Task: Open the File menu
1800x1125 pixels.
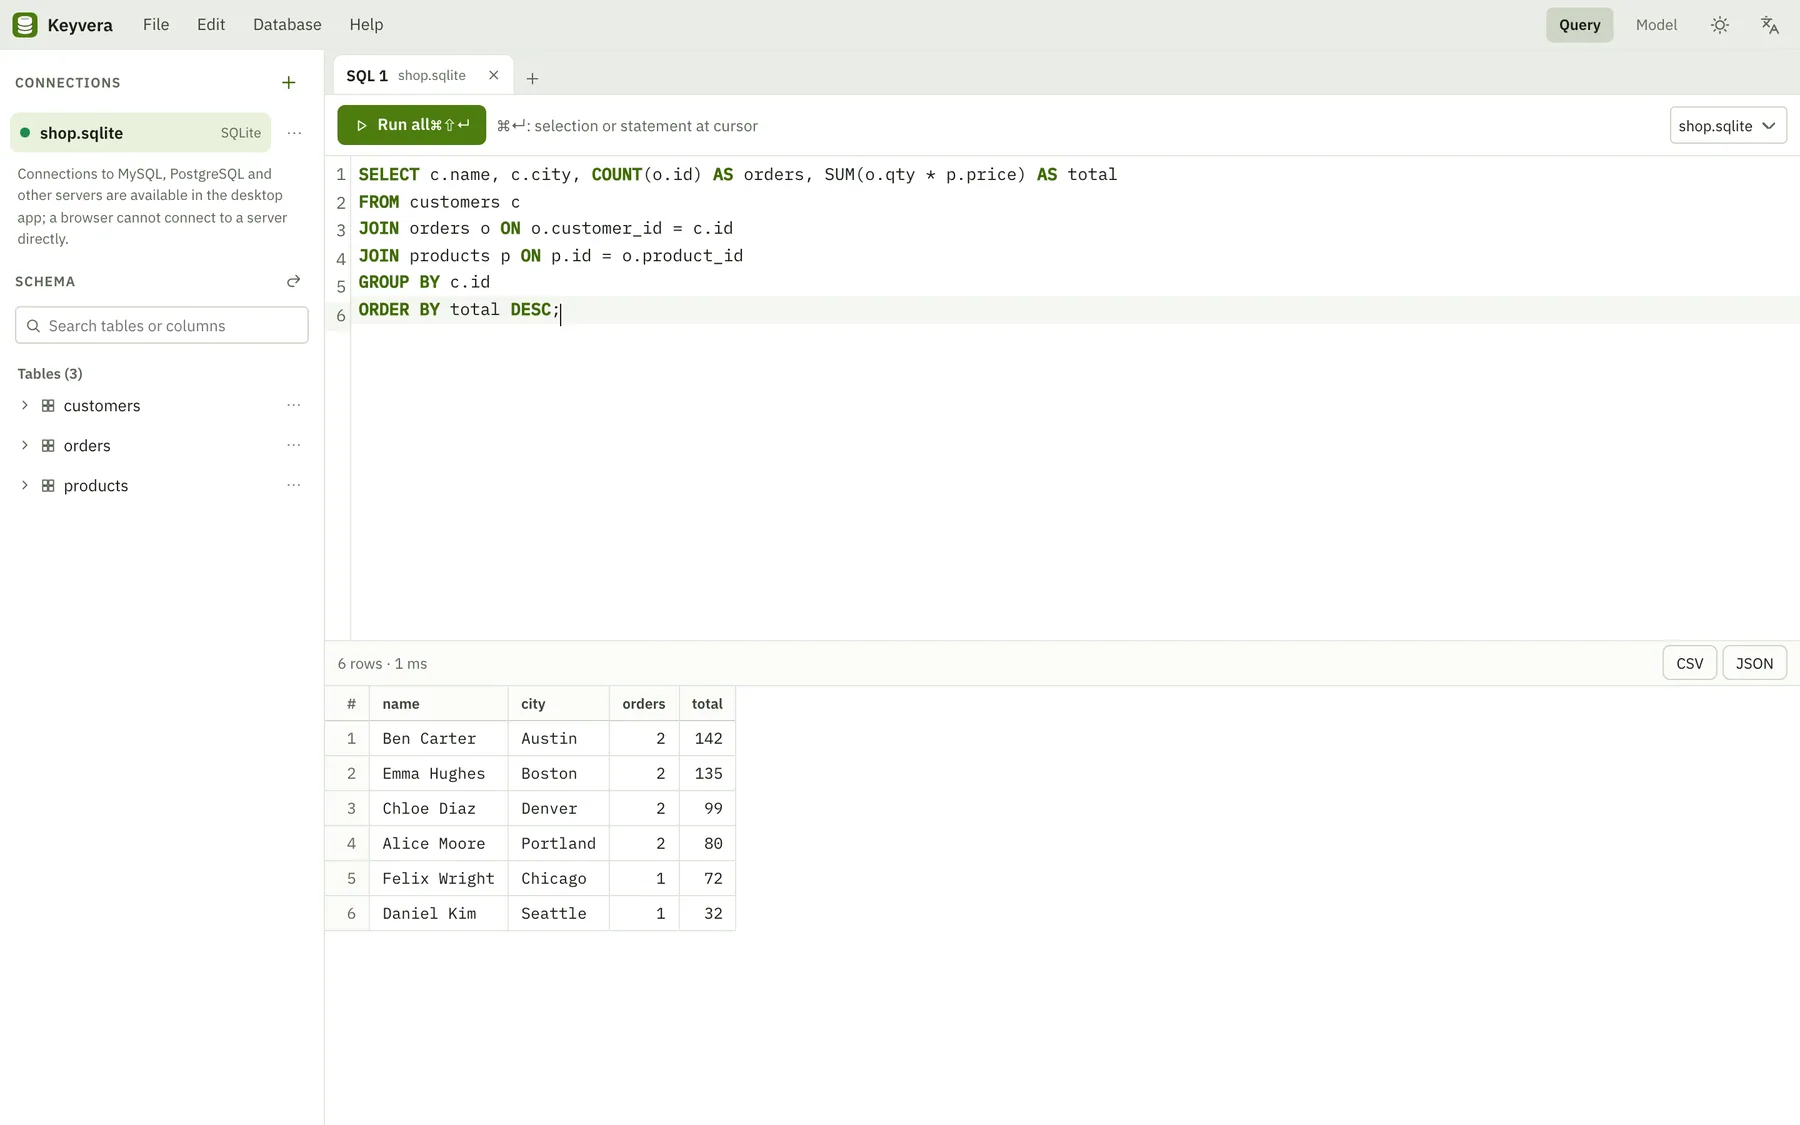Action: tap(156, 25)
